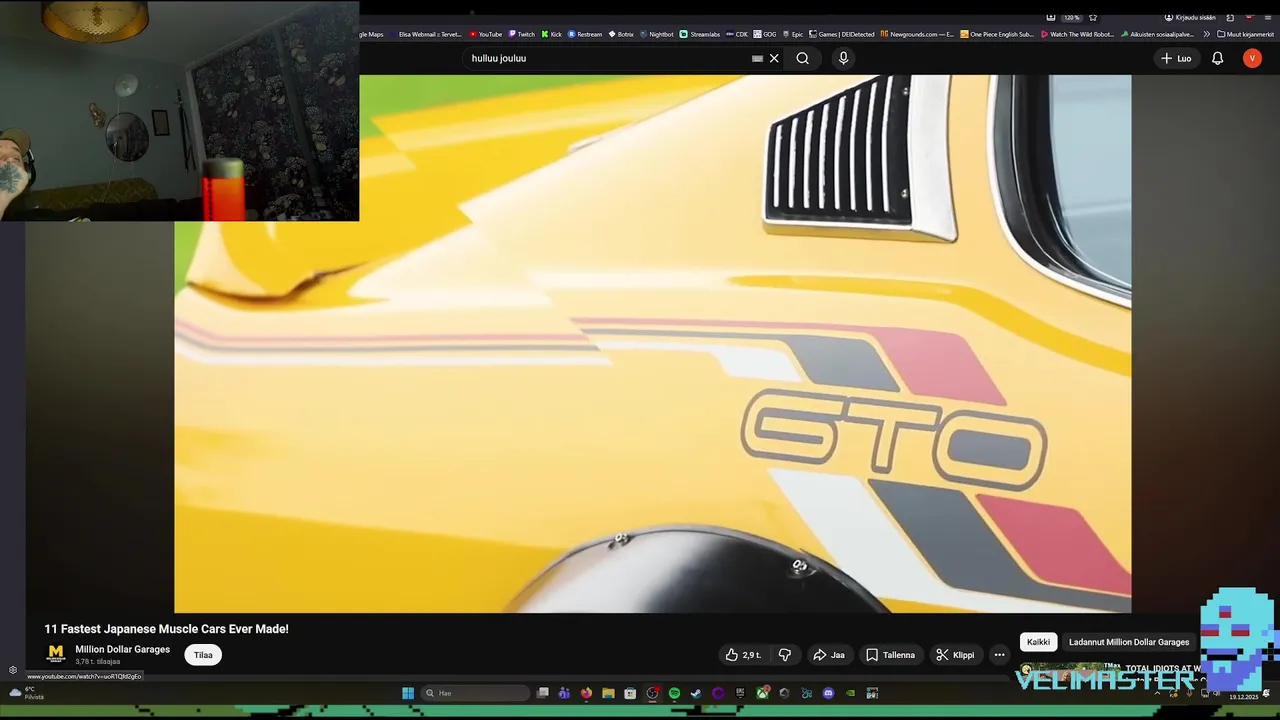
Task: Open the Restream bookmark
Action: tap(585, 34)
